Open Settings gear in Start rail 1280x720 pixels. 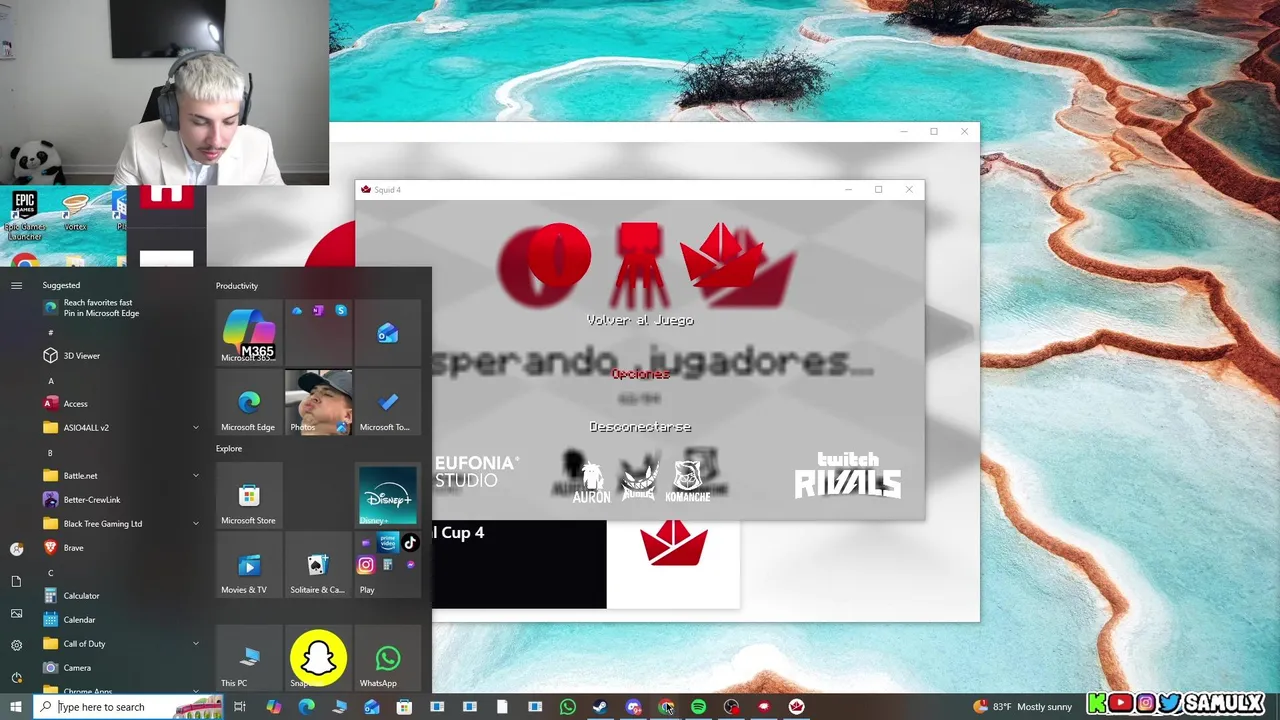[16, 645]
